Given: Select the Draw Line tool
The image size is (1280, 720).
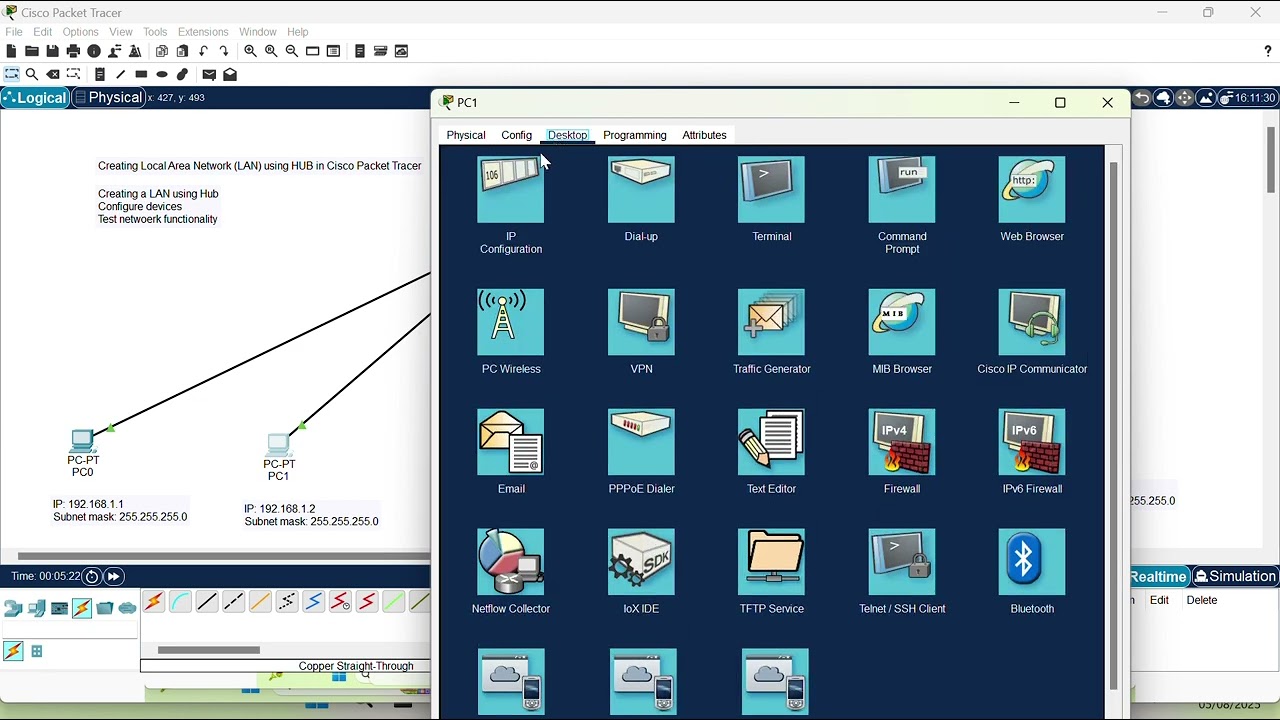Looking at the screenshot, I should [x=121, y=74].
